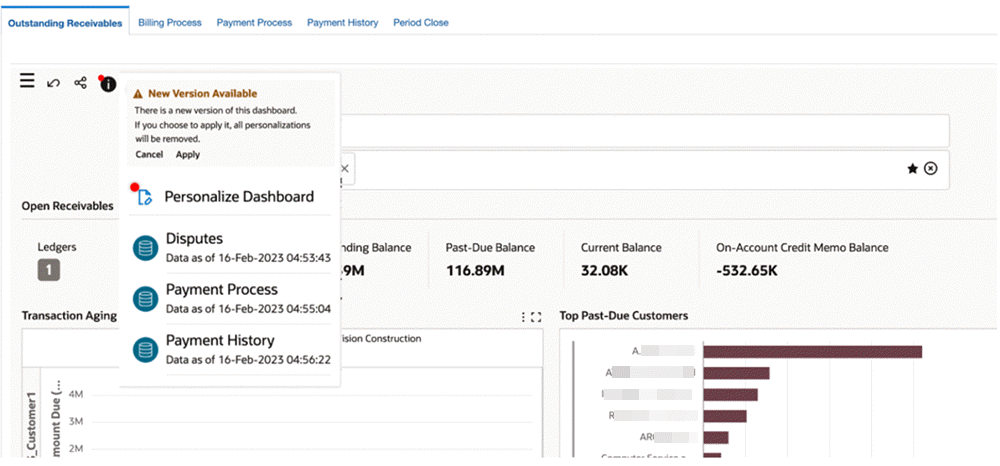Click 'Transaction Aging' chart title

point(69,316)
